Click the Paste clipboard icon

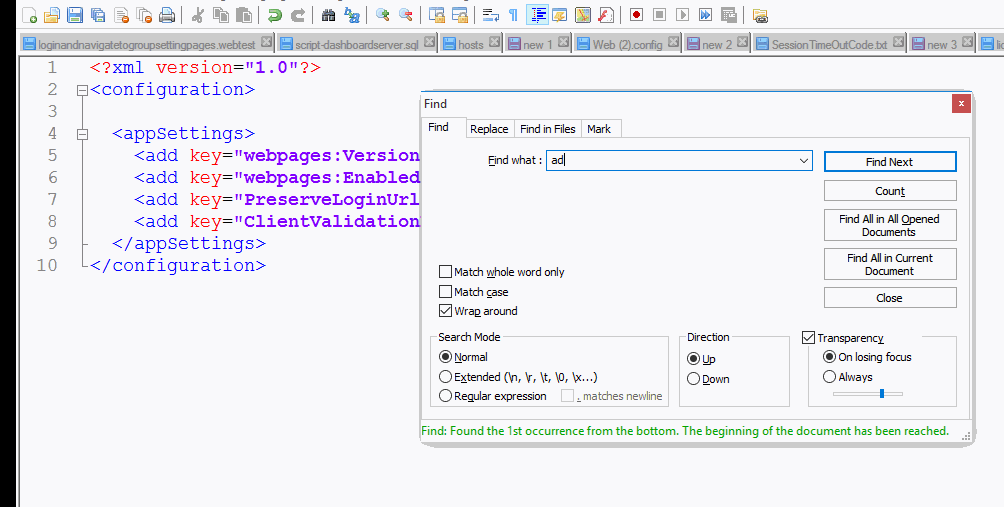coord(243,15)
